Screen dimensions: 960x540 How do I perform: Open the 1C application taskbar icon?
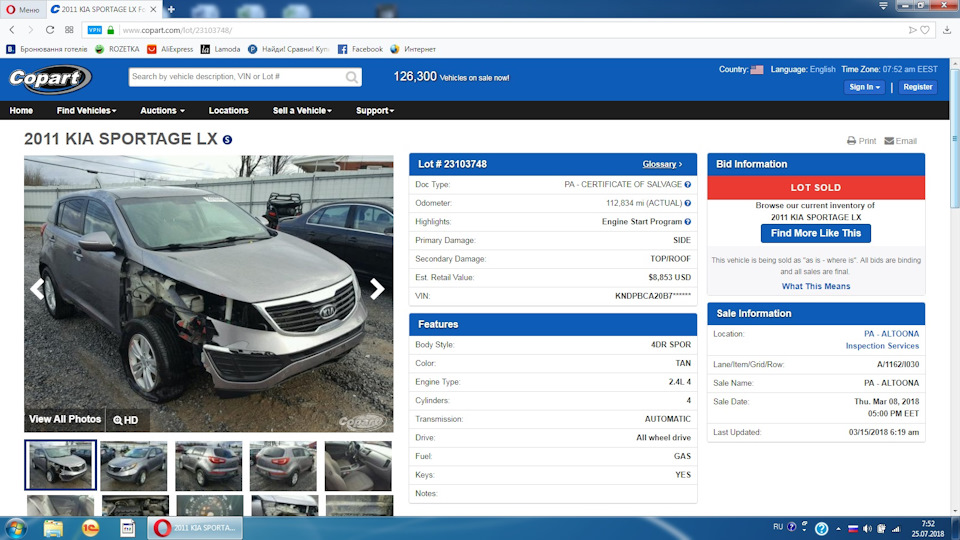tap(91, 528)
